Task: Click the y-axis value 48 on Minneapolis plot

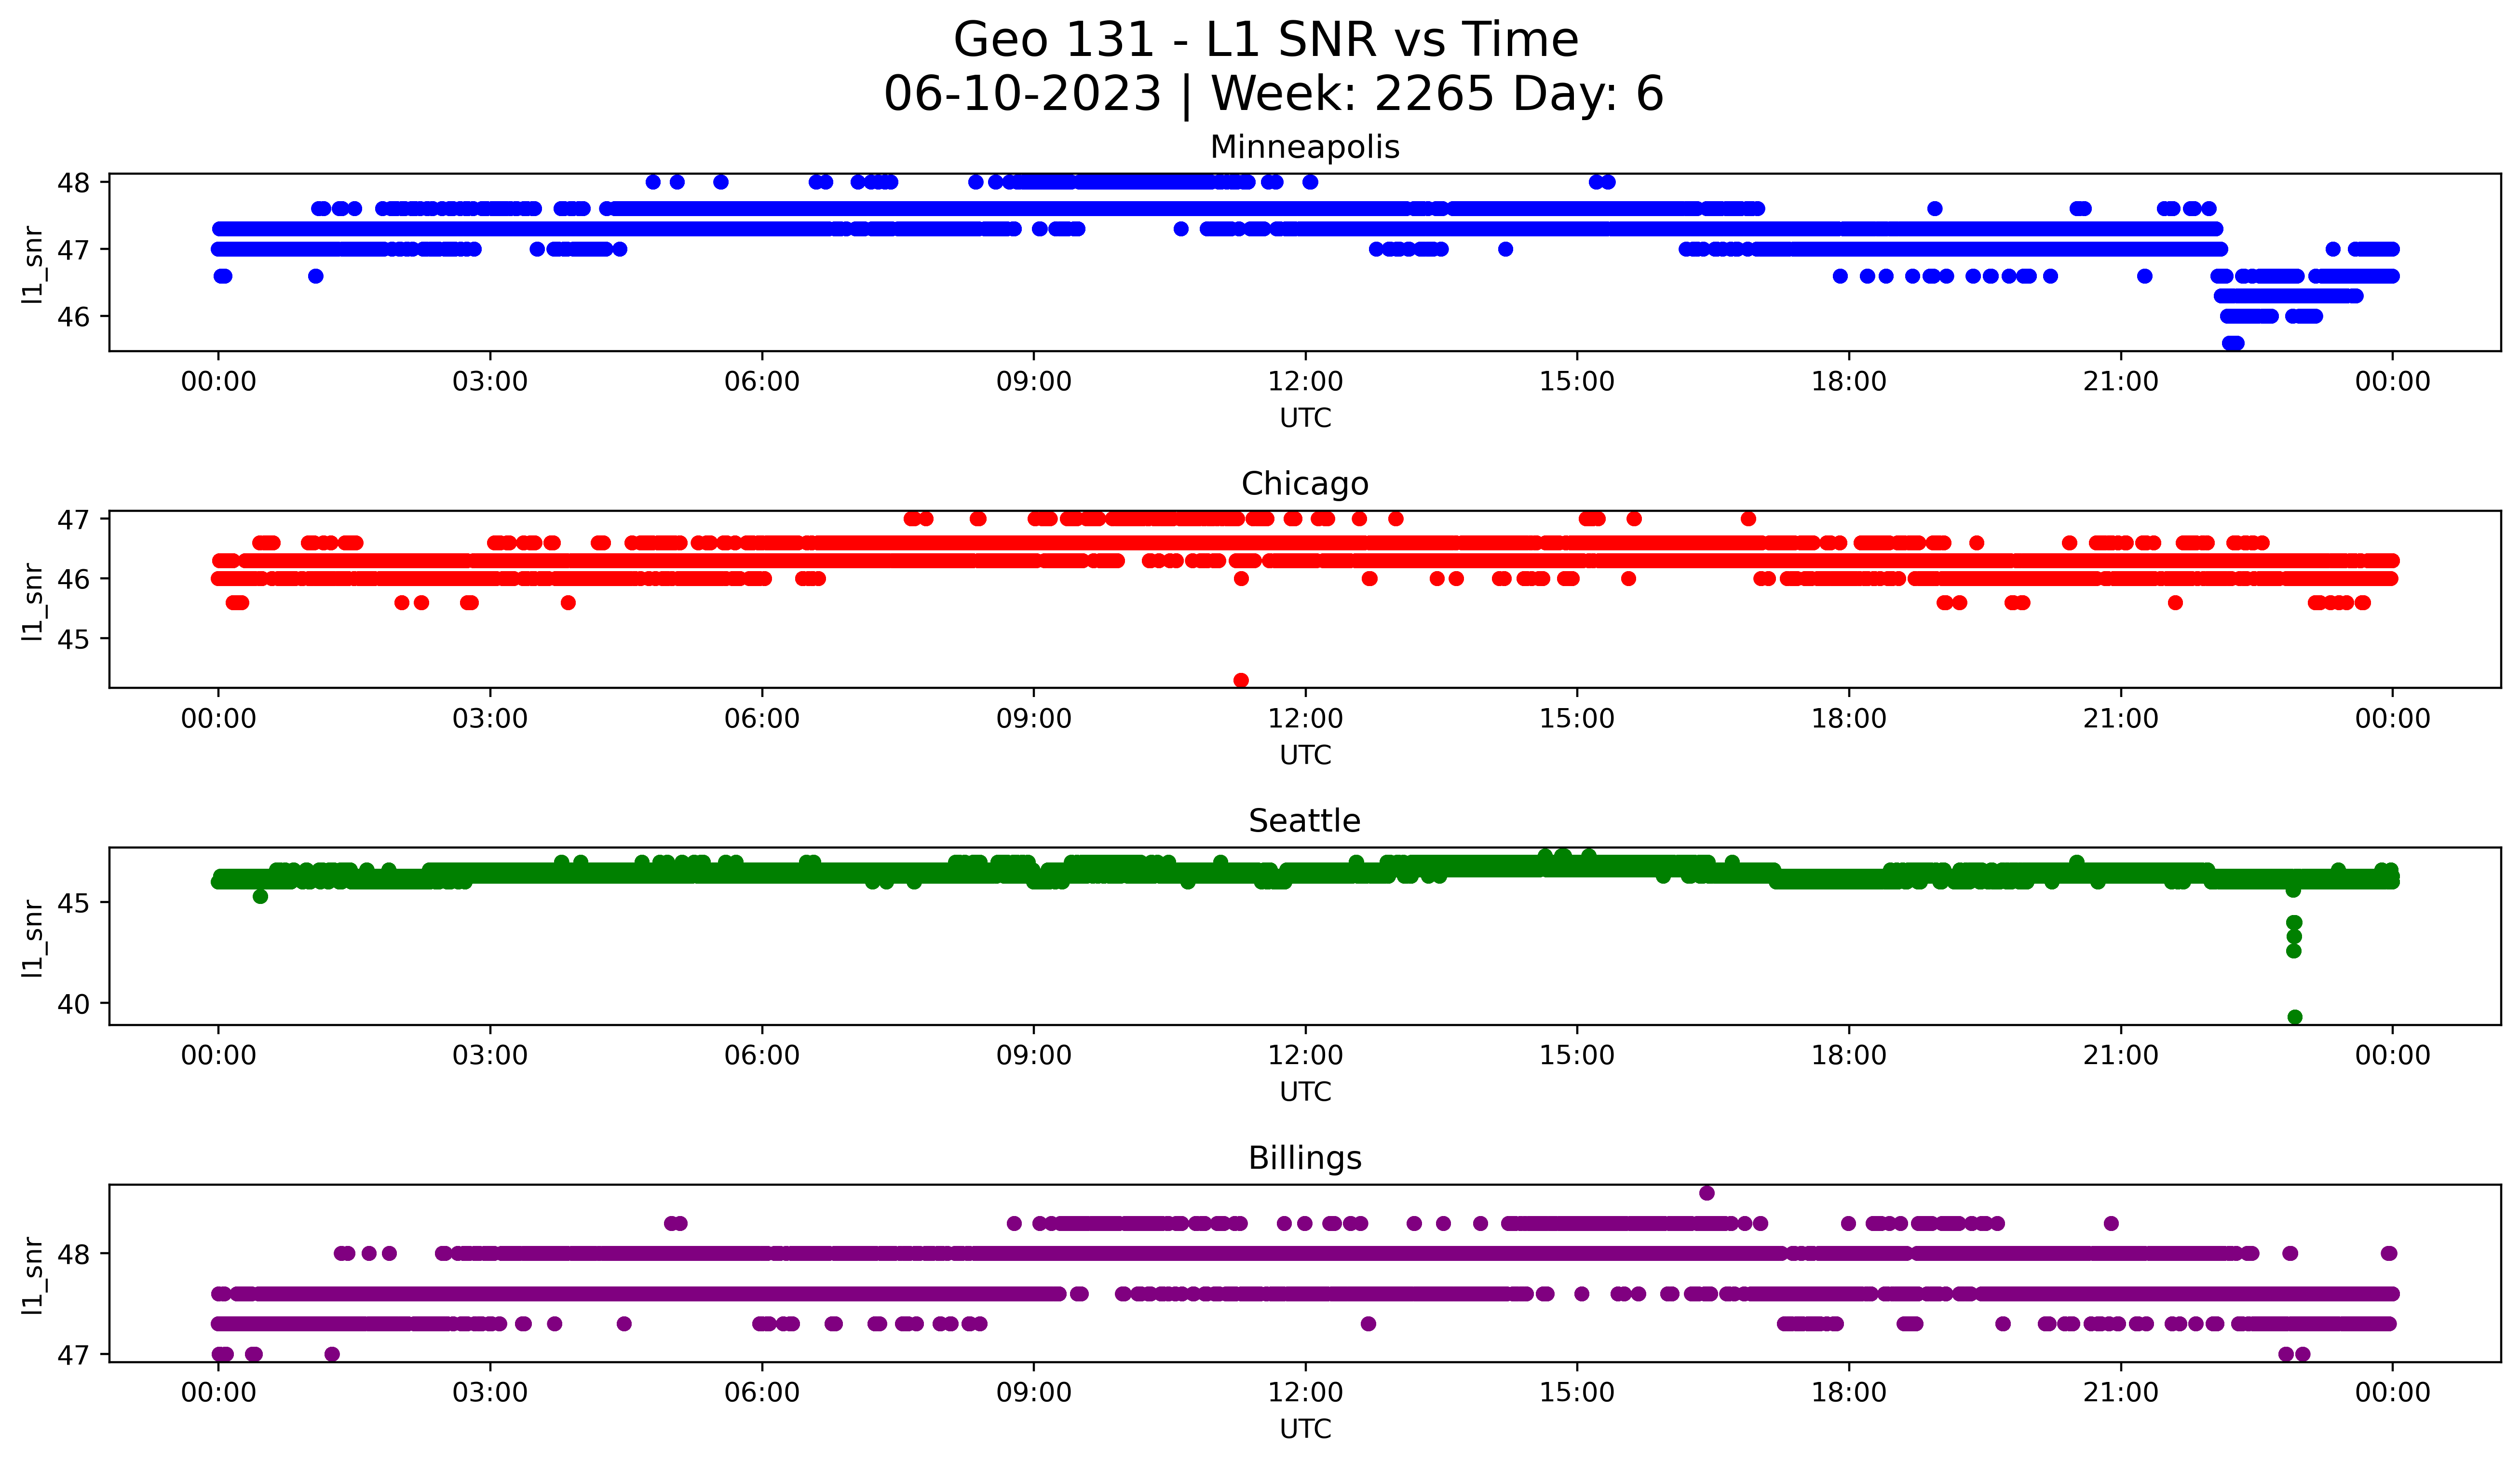Action: coord(74,183)
